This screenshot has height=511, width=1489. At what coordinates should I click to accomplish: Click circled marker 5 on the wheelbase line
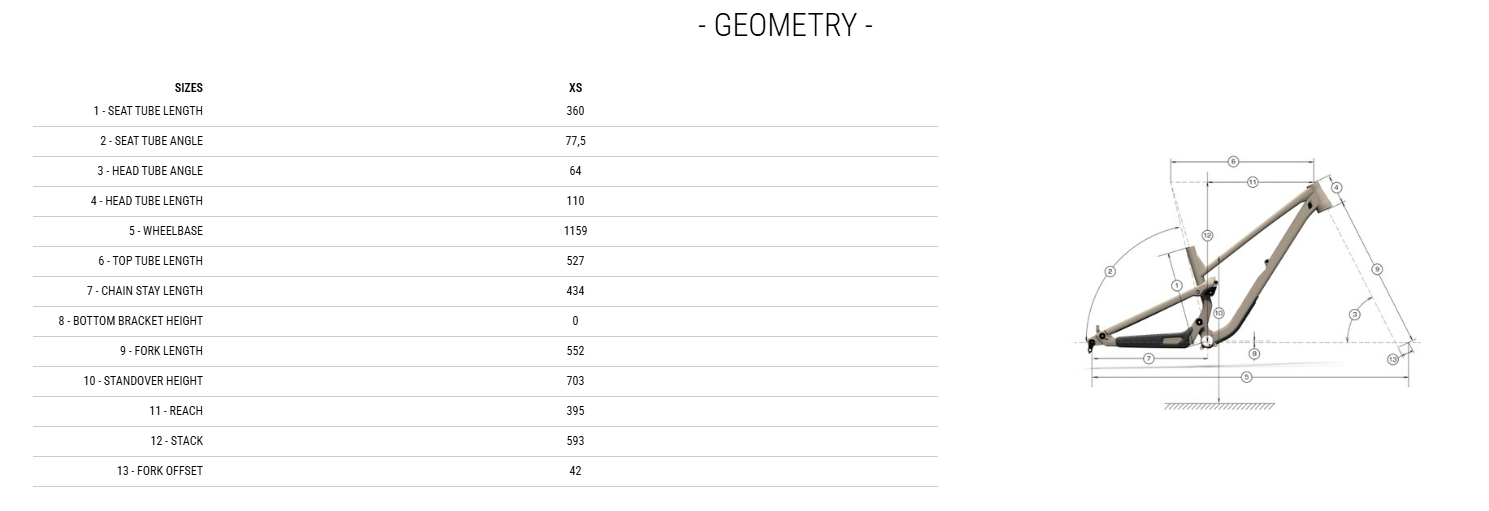tap(1246, 377)
